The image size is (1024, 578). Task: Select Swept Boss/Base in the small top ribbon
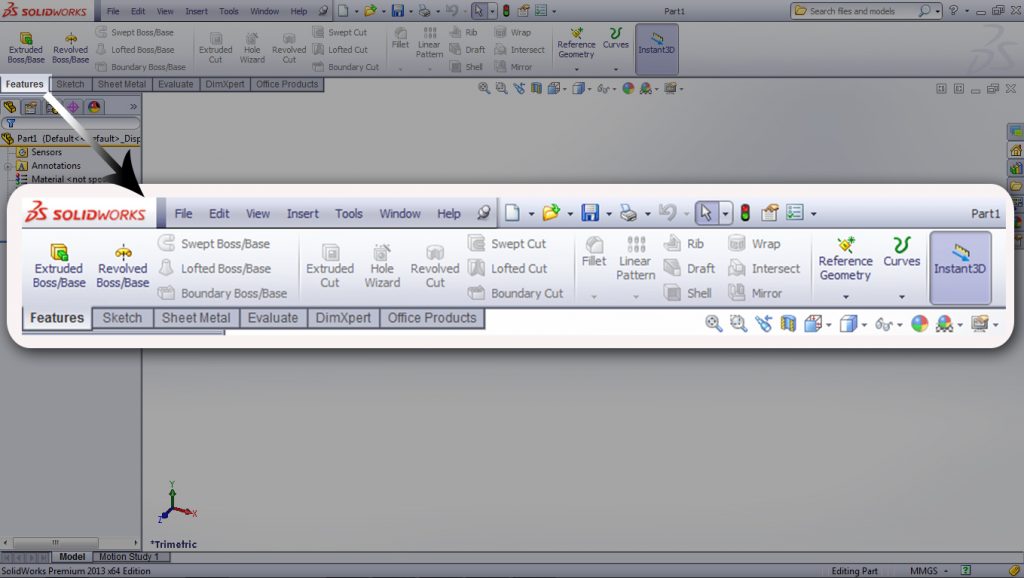coord(135,32)
